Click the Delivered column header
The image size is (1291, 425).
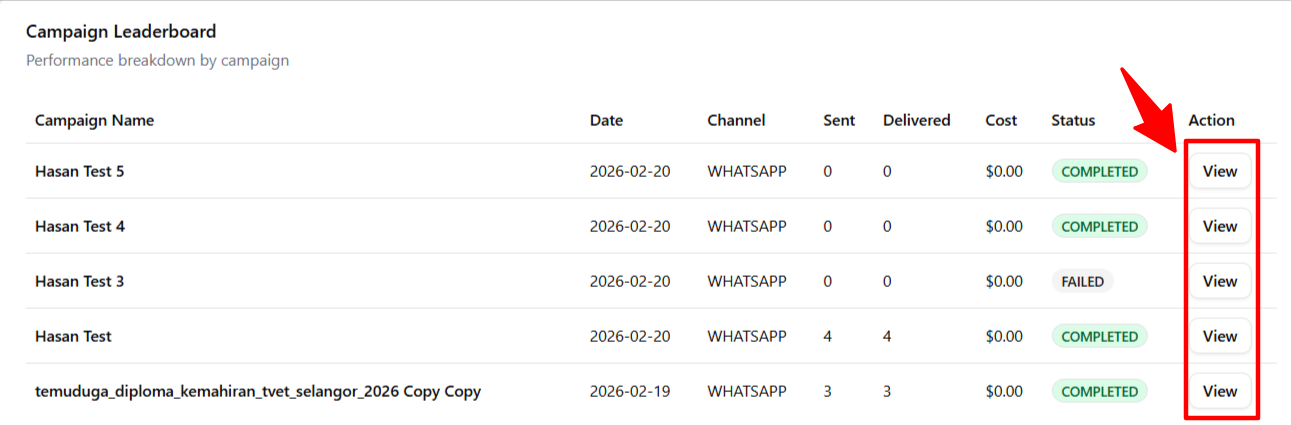pyautogui.click(x=916, y=120)
